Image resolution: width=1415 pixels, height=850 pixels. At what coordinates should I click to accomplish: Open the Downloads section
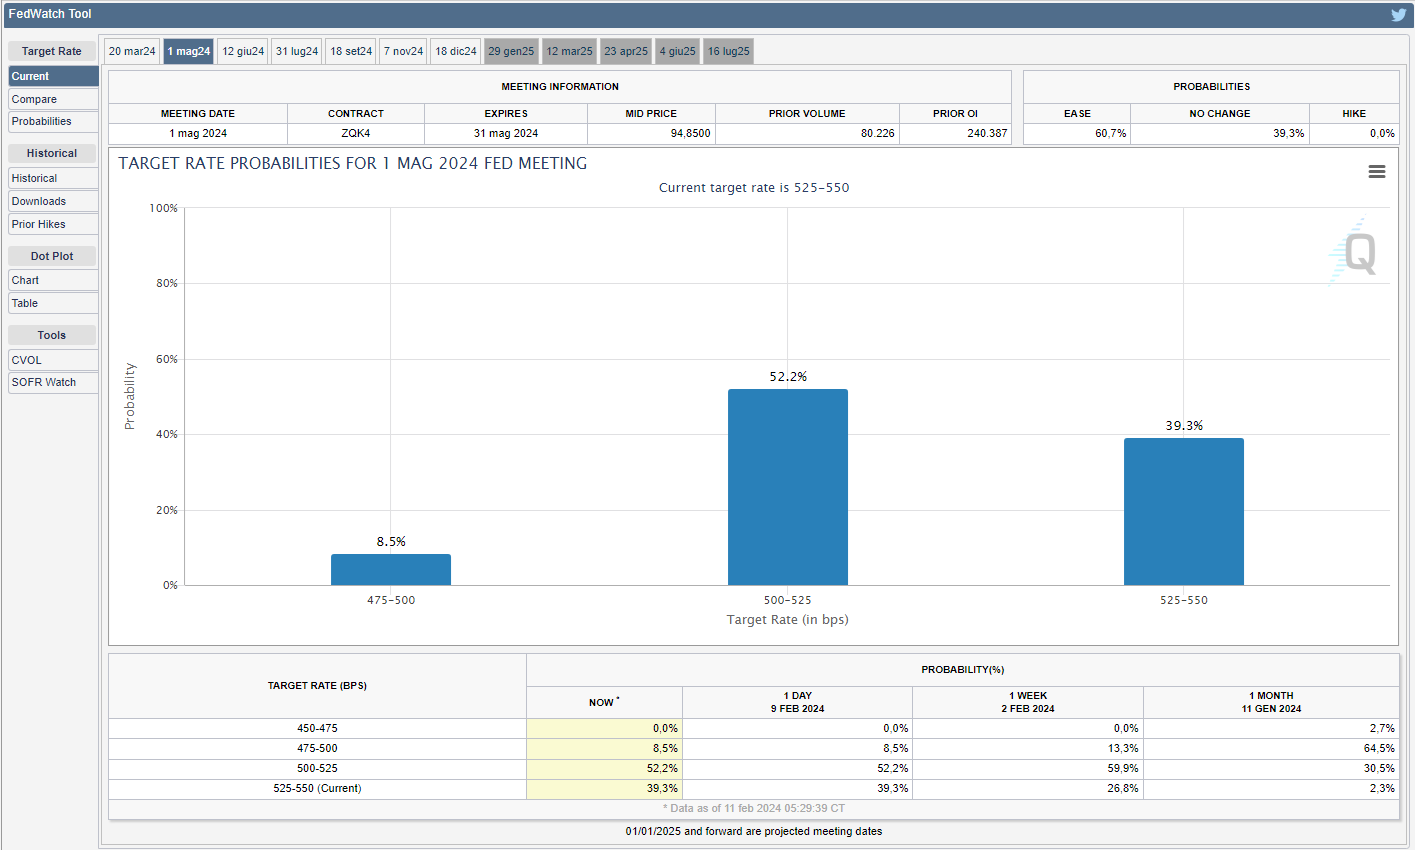53,201
